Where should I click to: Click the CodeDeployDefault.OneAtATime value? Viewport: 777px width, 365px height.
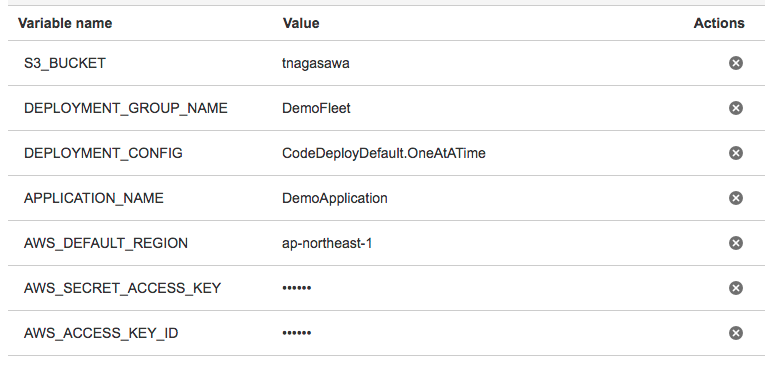point(384,153)
